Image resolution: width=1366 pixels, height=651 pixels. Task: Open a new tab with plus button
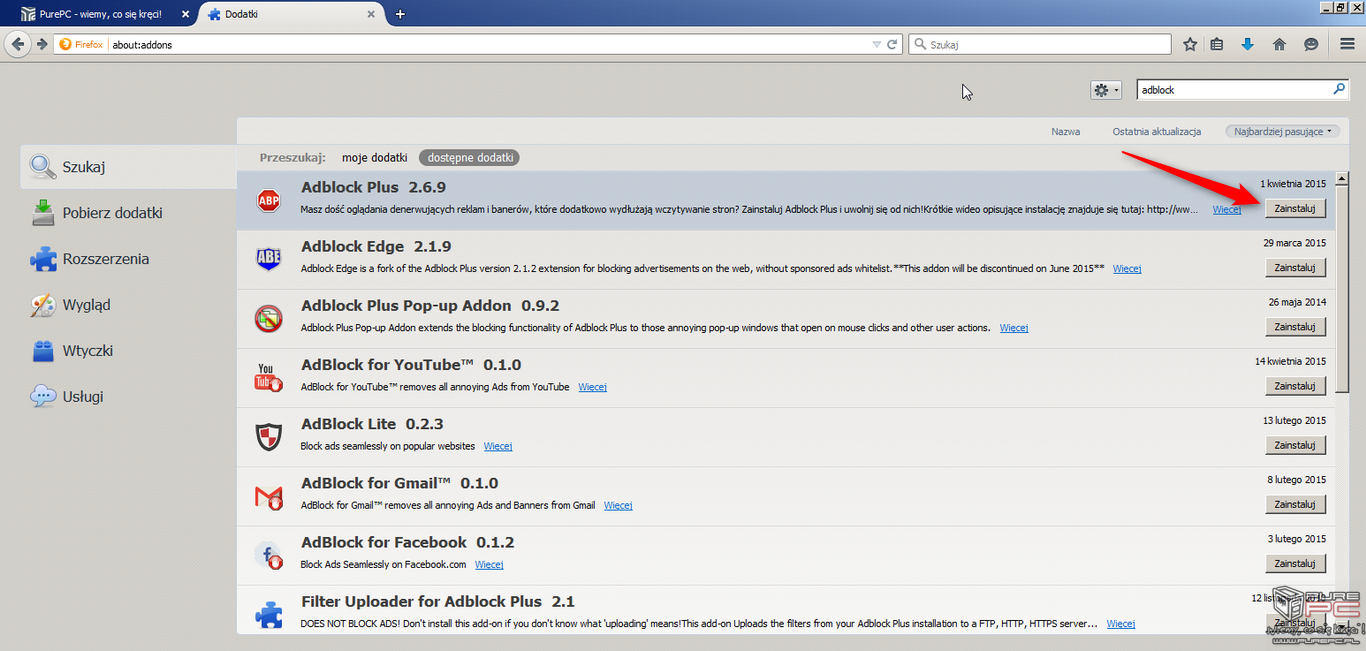coord(400,14)
